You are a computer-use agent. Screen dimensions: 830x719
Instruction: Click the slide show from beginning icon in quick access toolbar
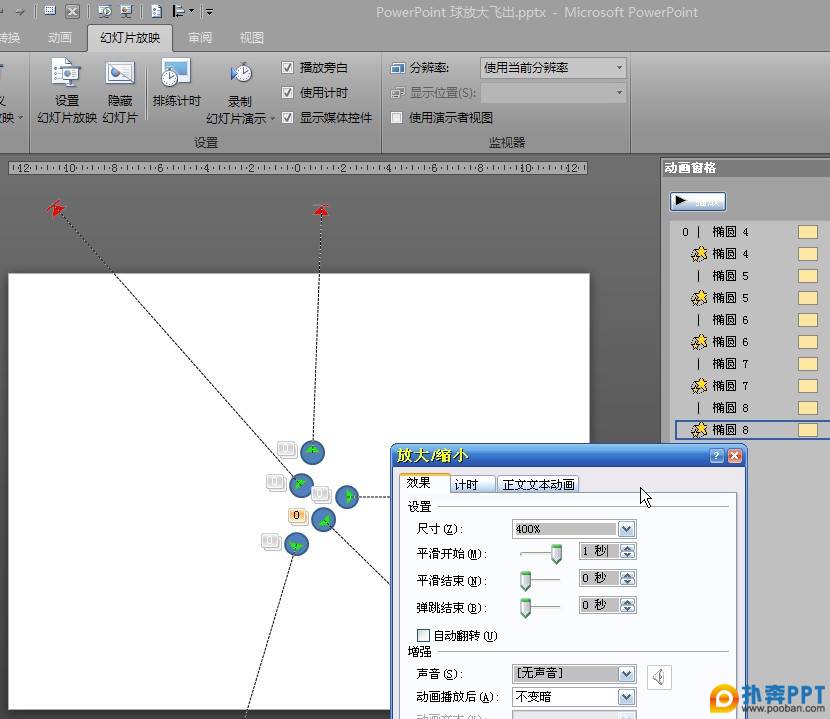coord(105,11)
